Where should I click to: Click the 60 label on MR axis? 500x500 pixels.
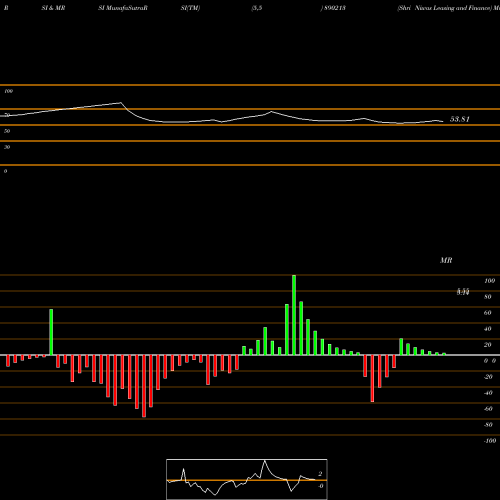[488, 313]
